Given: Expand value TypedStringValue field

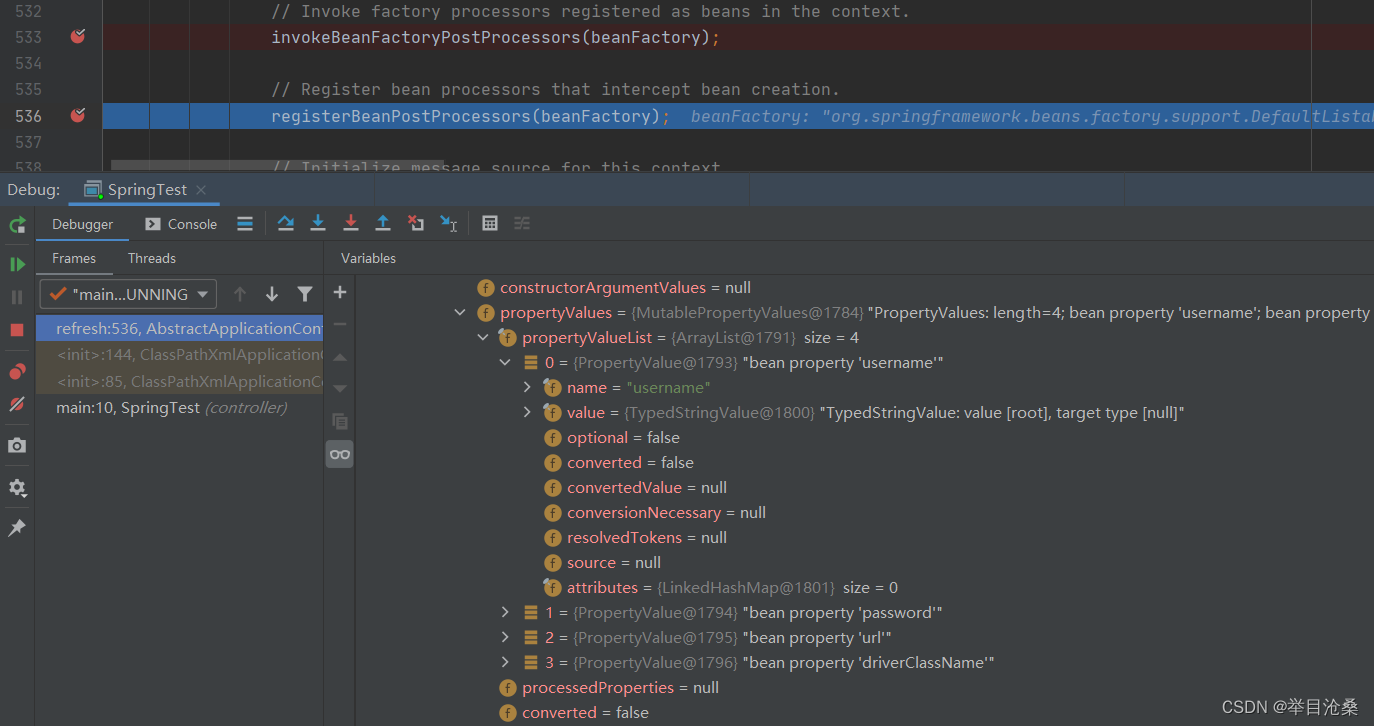Looking at the screenshot, I should point(527,412).
